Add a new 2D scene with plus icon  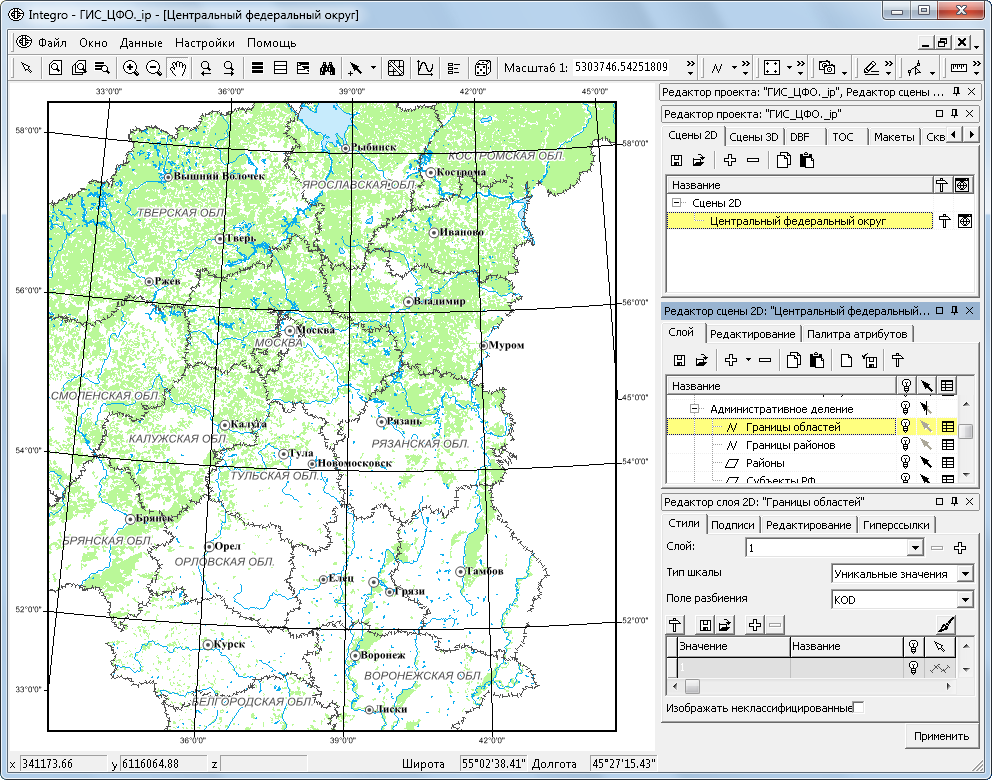coord(729,161)
